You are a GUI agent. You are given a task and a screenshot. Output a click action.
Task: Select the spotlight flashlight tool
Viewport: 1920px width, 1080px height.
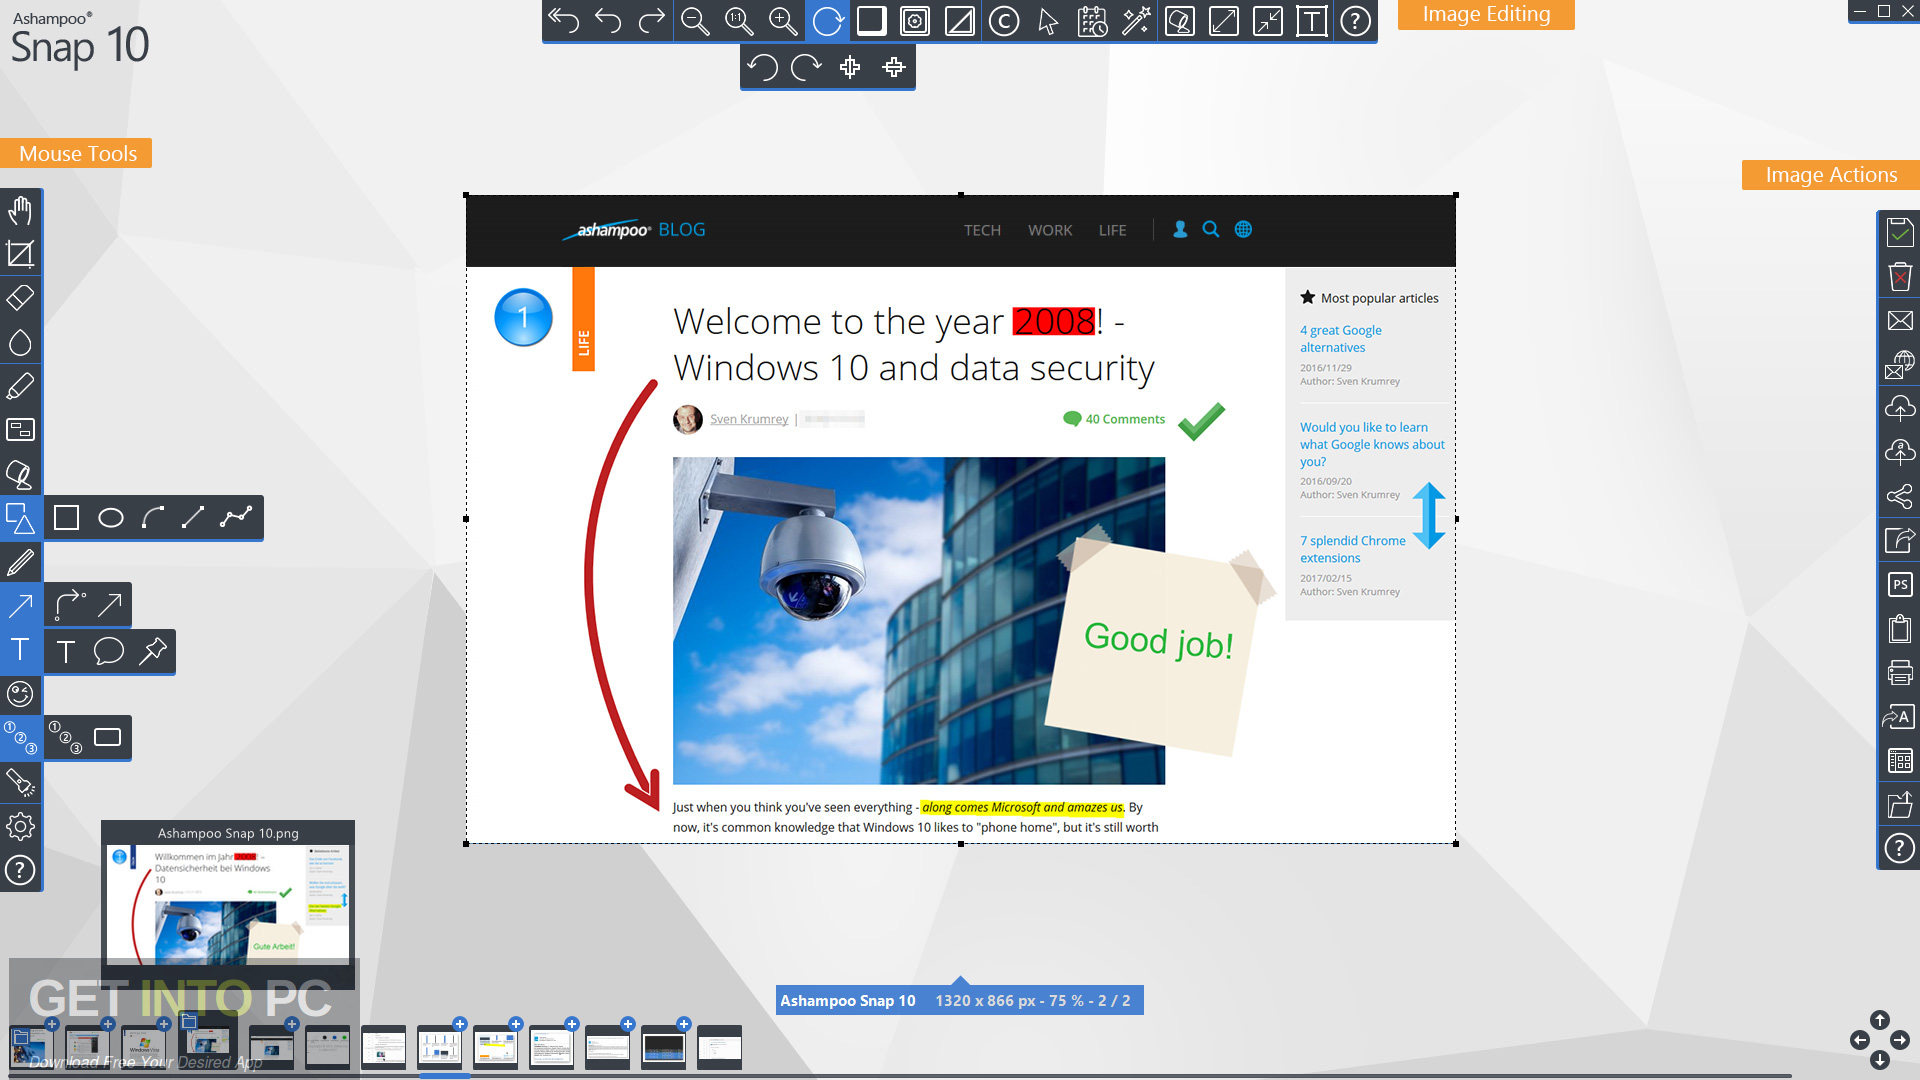(20, 782)
